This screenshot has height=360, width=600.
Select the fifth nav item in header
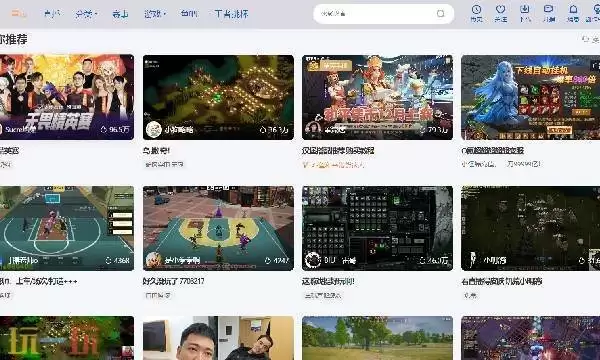pyautogui.click(x=189, y=14)
